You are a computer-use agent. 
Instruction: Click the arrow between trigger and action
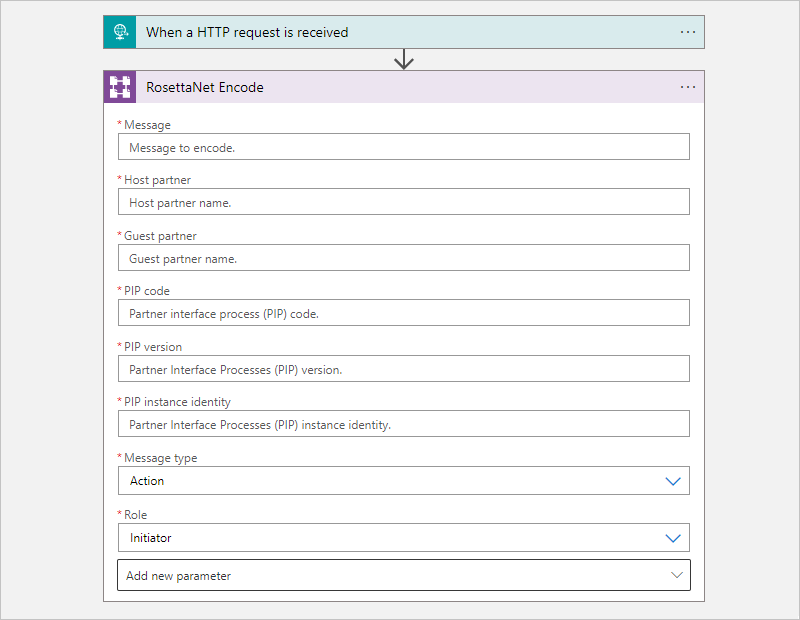pos(404,60)
